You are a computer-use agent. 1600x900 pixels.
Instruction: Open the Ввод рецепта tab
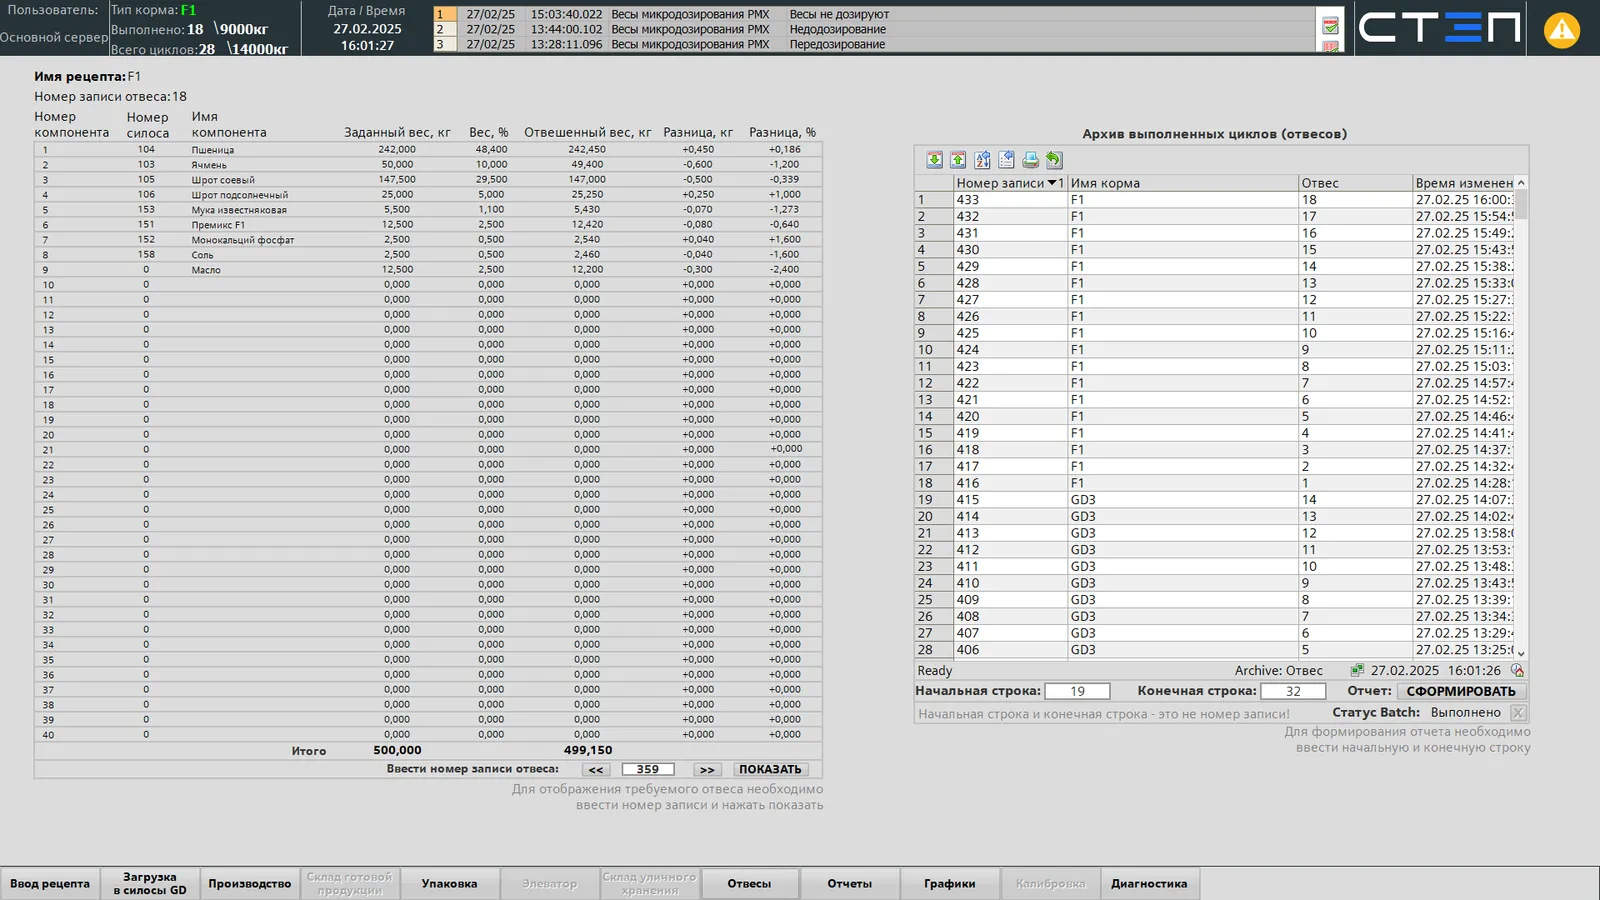50,884
